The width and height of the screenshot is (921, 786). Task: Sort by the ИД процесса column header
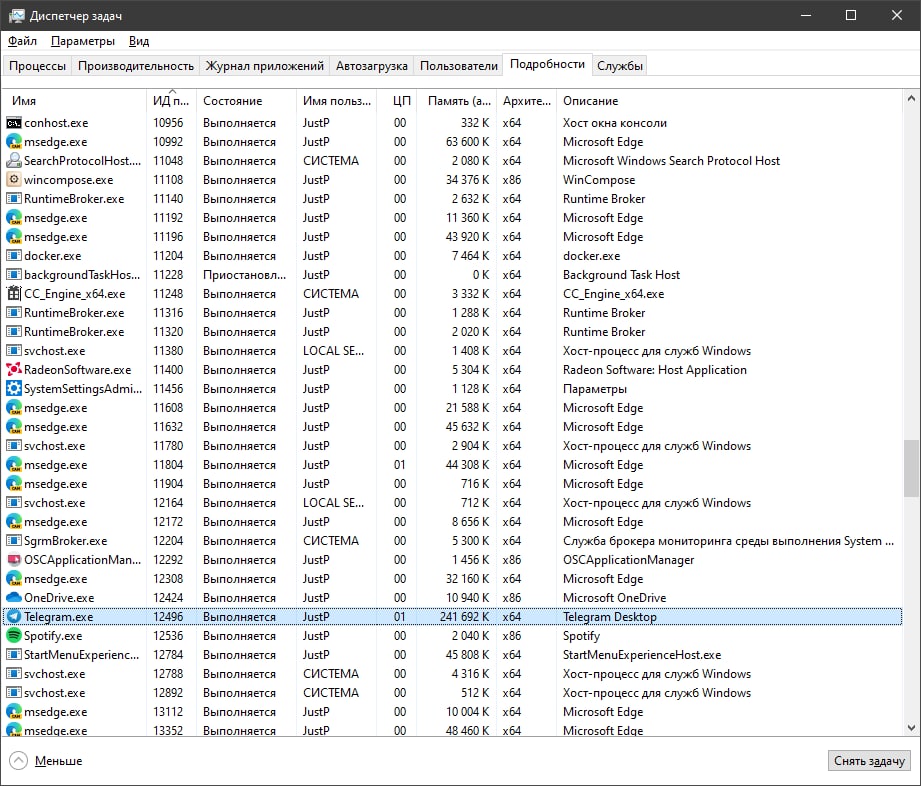click(171, 101)
